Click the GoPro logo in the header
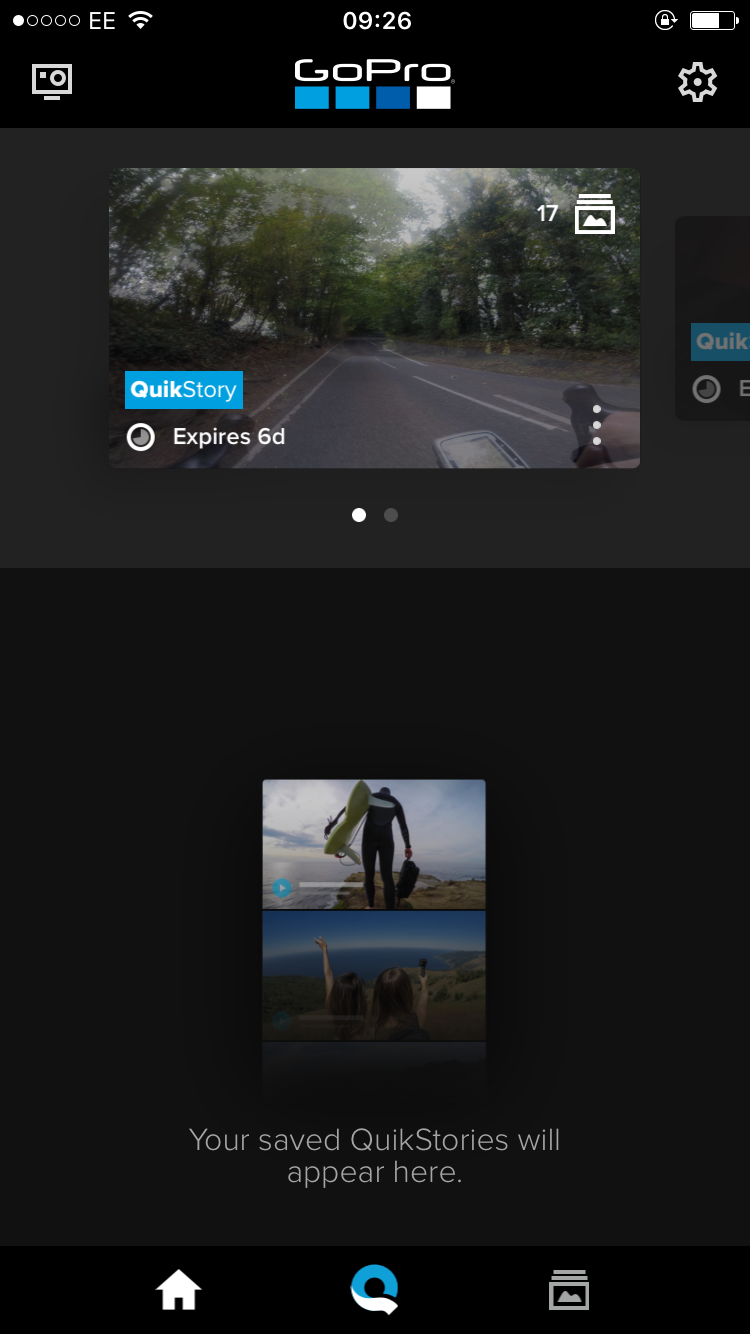 (373, 84)
